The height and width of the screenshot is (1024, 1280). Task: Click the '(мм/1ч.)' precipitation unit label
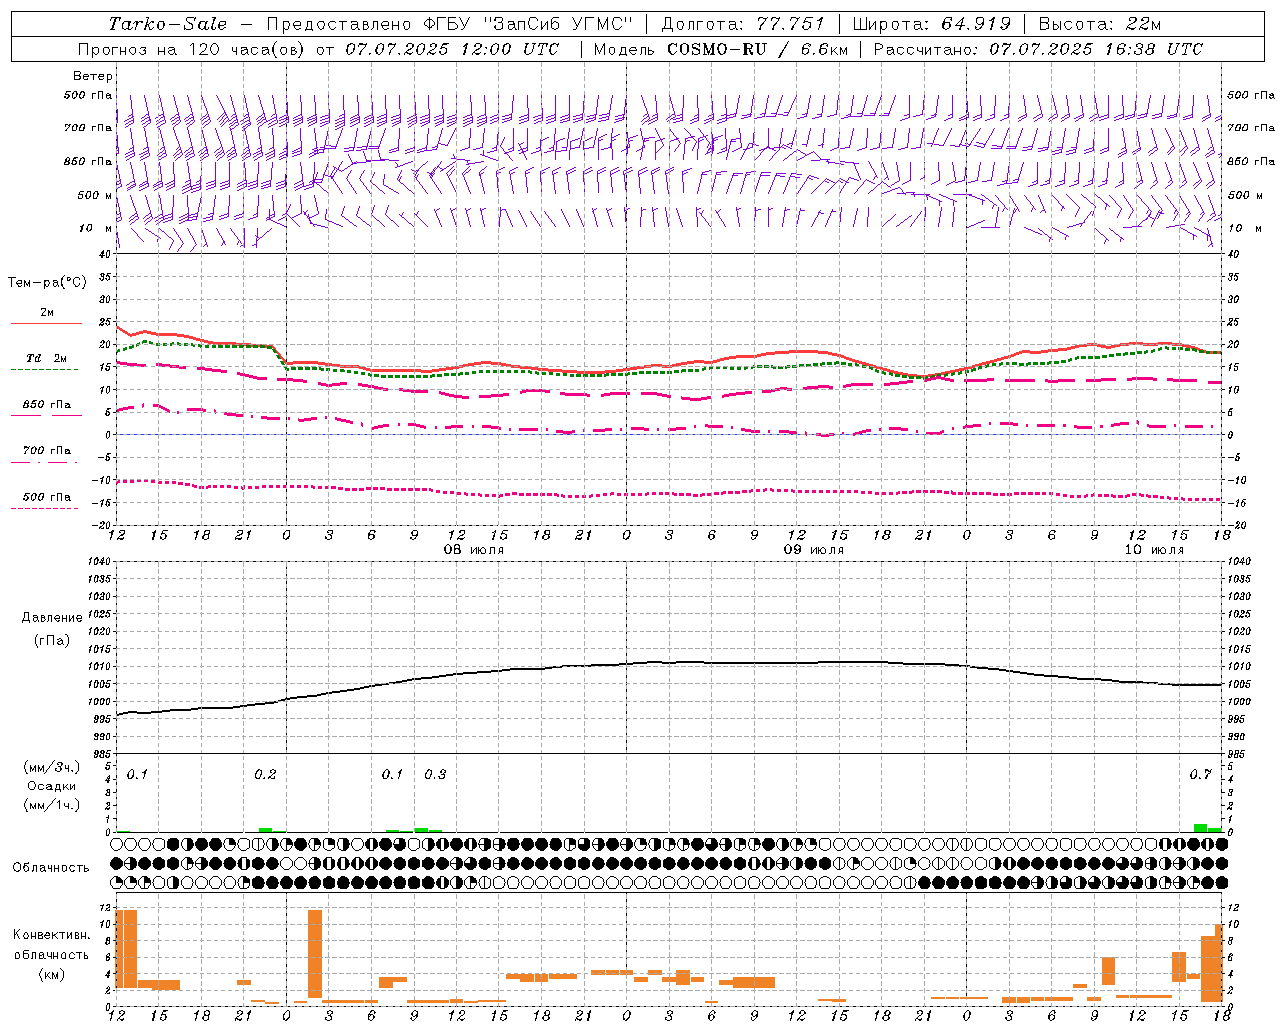52,805
